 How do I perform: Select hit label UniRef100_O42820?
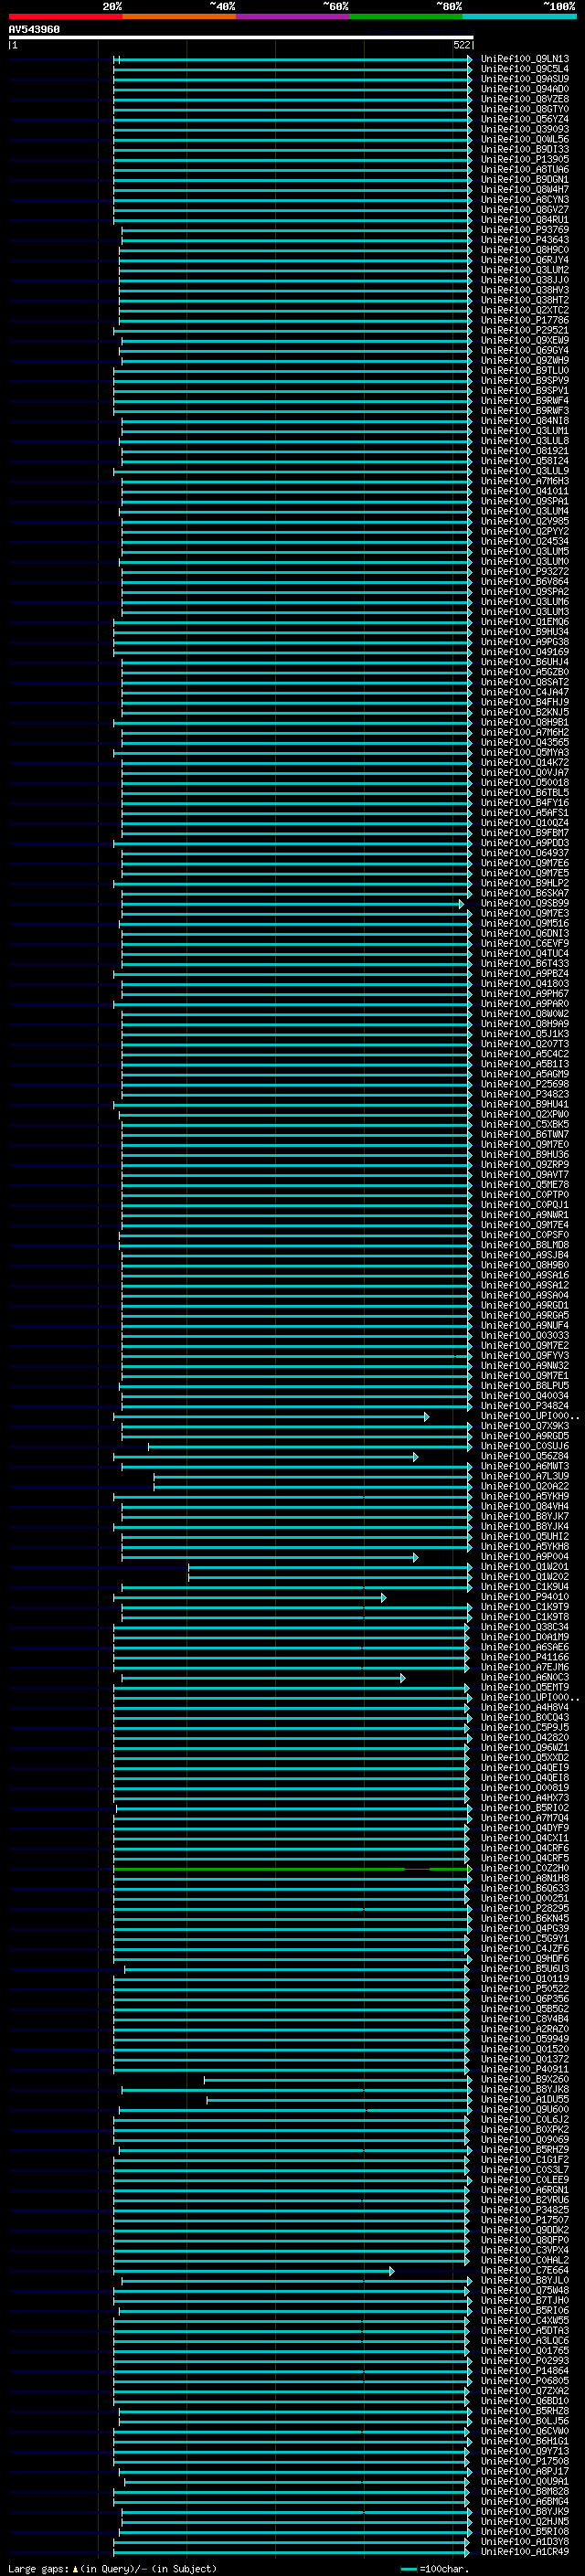(525, 1737)
